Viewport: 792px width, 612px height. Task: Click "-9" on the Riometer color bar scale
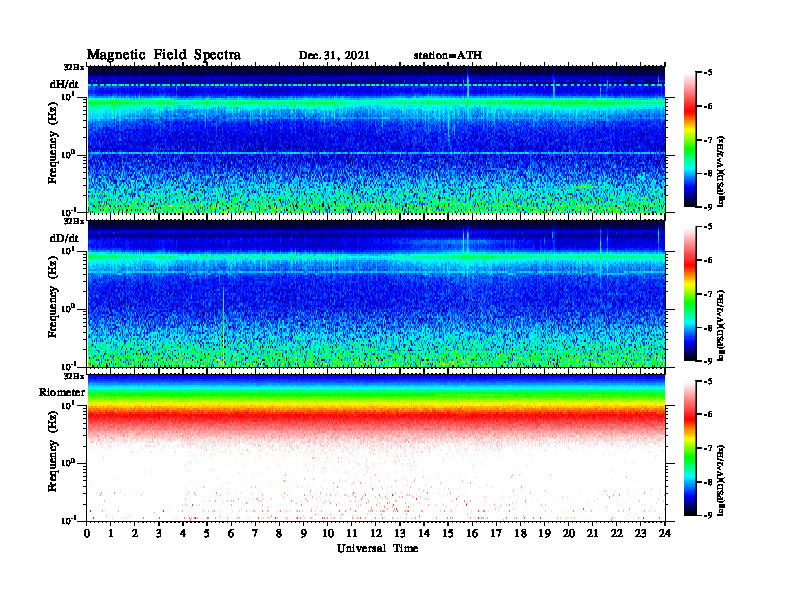pos(708,516)
